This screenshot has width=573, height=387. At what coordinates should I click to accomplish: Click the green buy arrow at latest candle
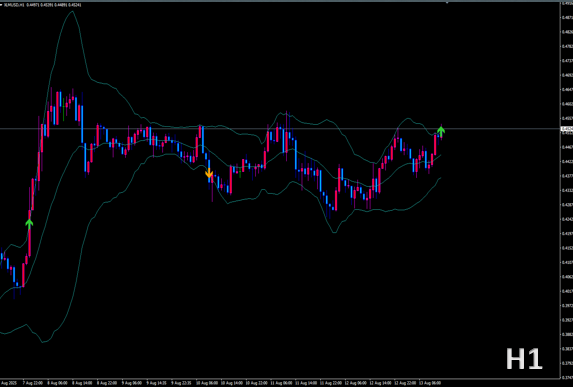[x=441, y=132]
